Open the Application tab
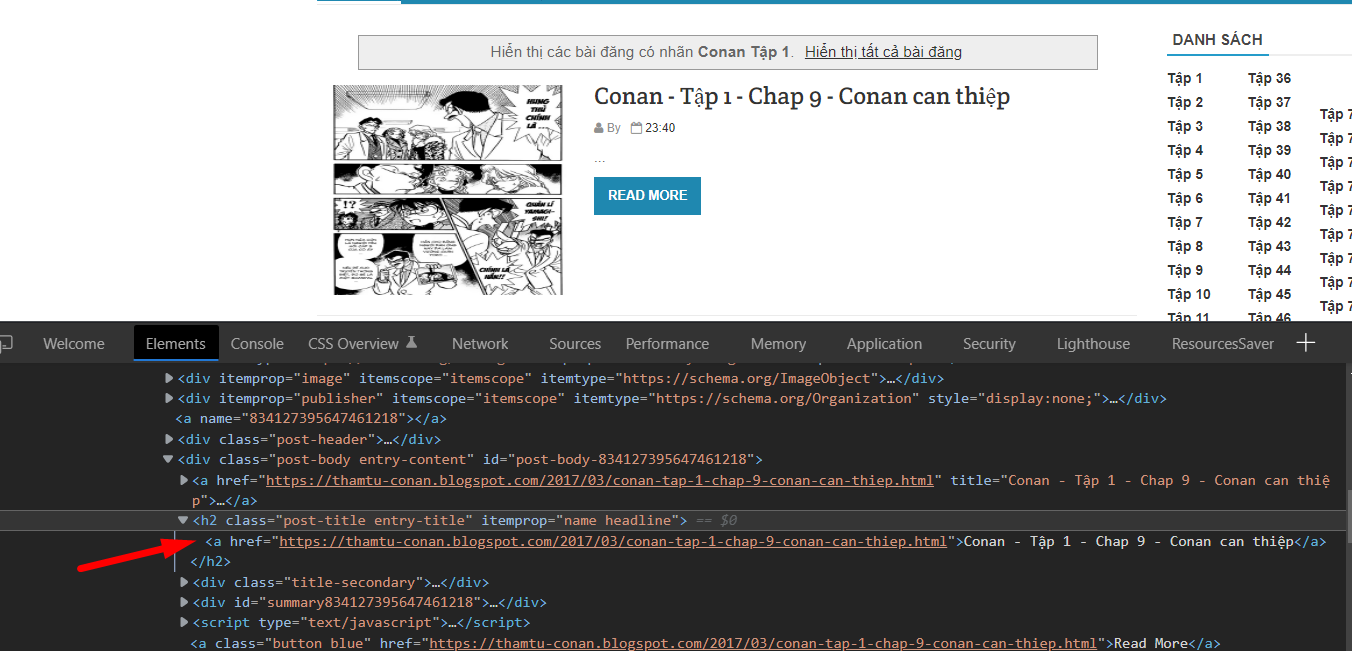 coord(884,343)
